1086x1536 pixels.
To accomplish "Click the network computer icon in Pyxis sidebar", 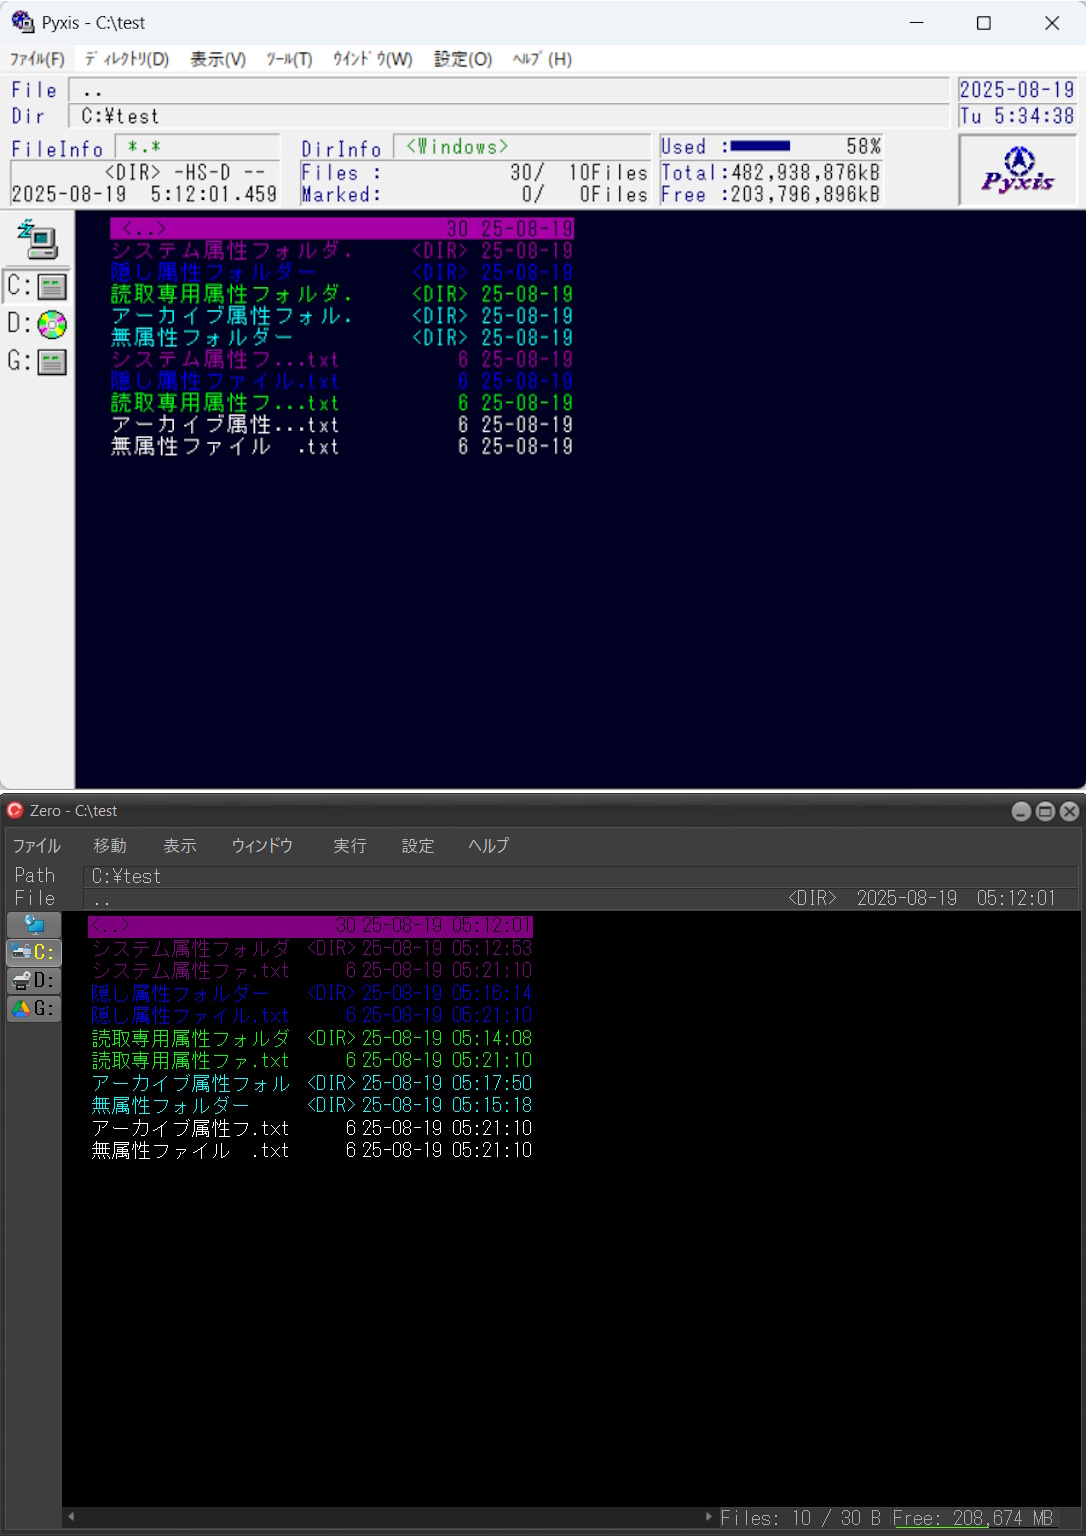I will pyautogui.click(x=37, y=239).
